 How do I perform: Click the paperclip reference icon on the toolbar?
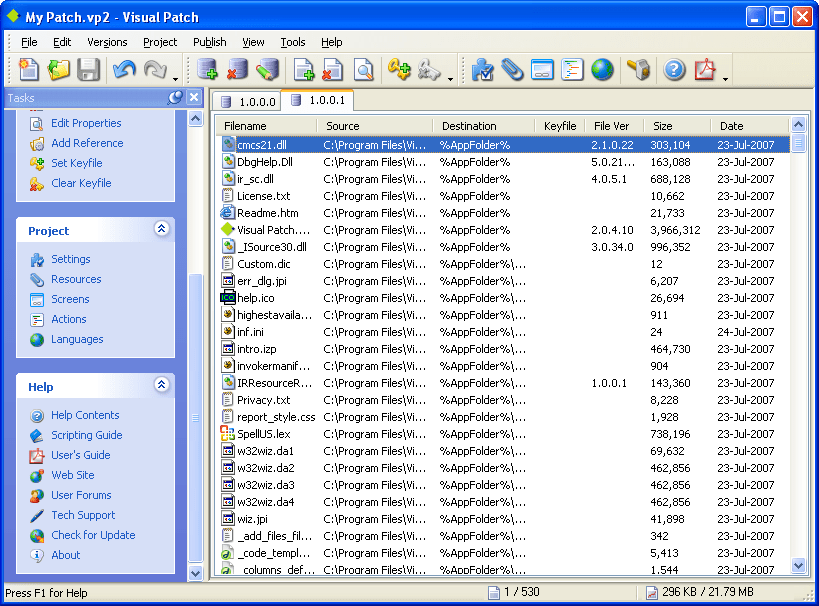513,70
